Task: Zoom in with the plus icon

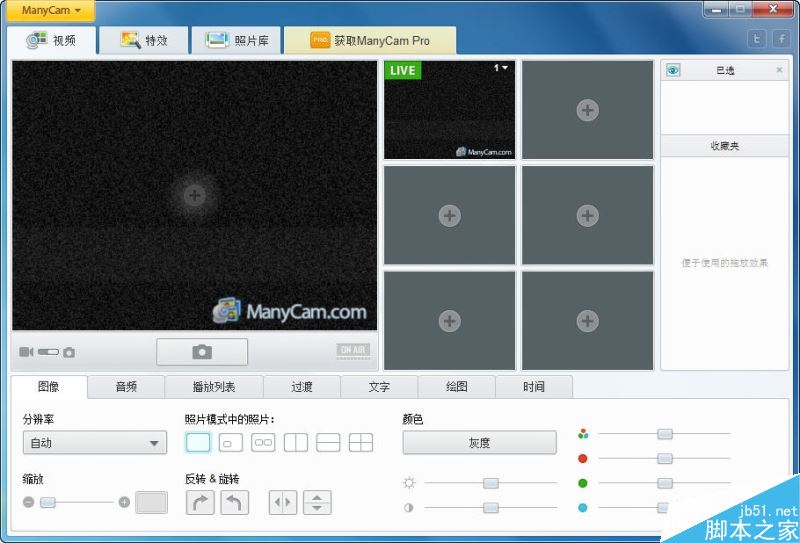Action: pyautogui.click(x=124, y=502)
